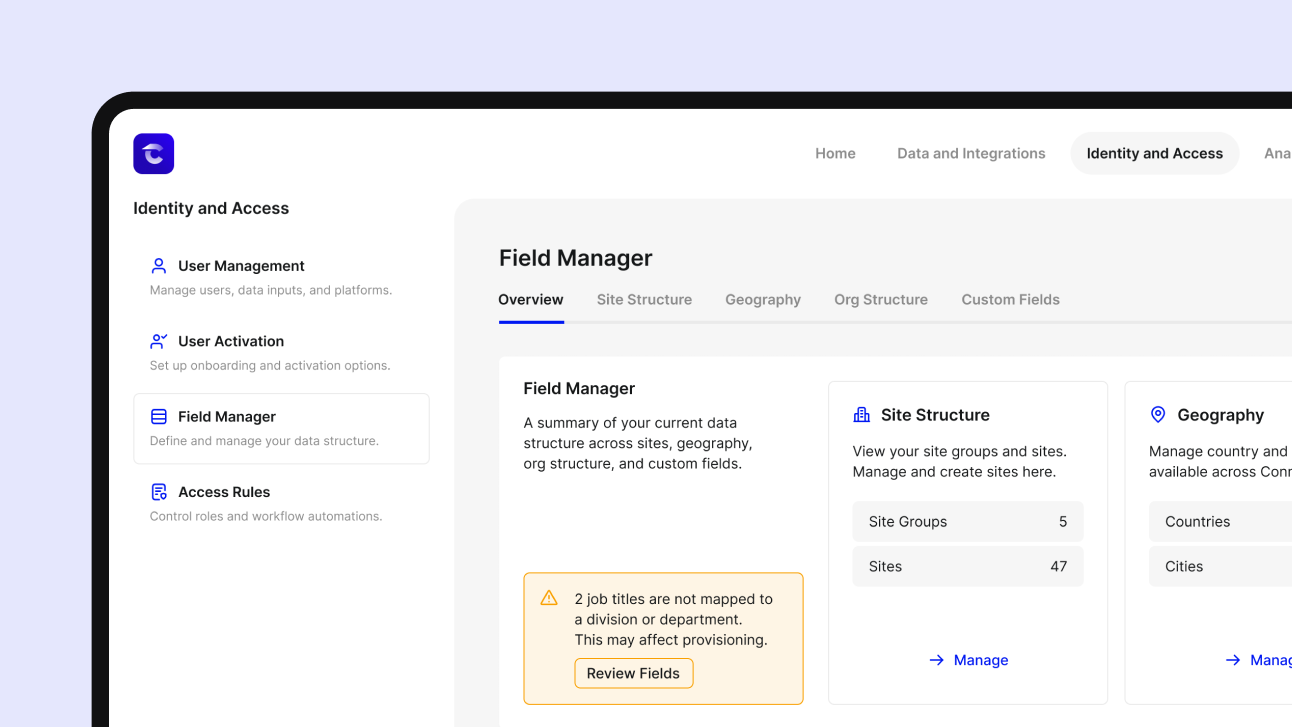This screenshot has height=727, width=1292.
Task: Click 'View your site groups and sites.' text
Action: [960, 451]
